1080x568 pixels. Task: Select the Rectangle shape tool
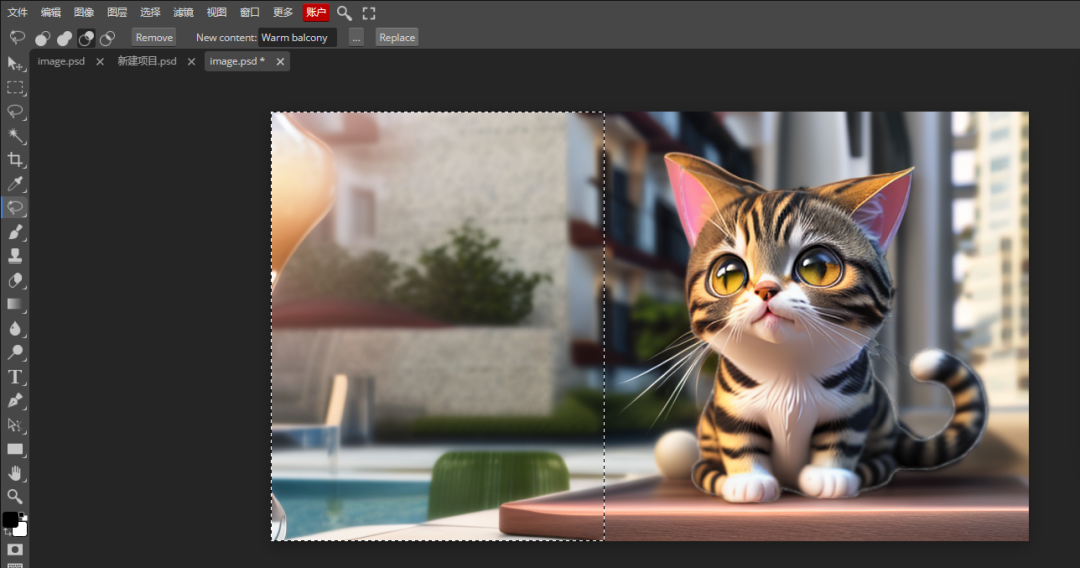click(14, 449)
